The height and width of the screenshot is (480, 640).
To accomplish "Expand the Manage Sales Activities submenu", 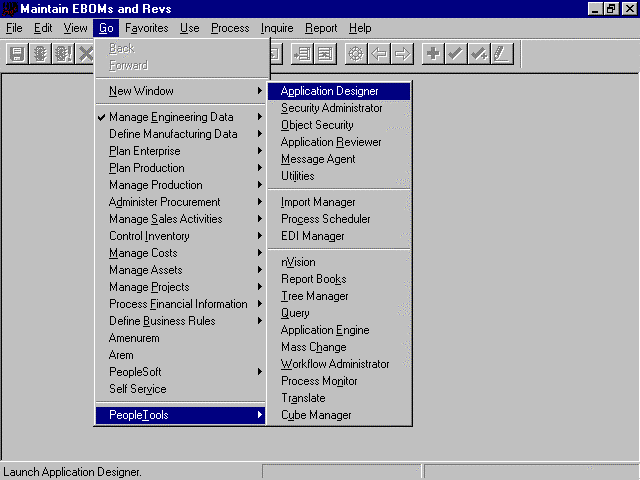I will click(180, 219).
